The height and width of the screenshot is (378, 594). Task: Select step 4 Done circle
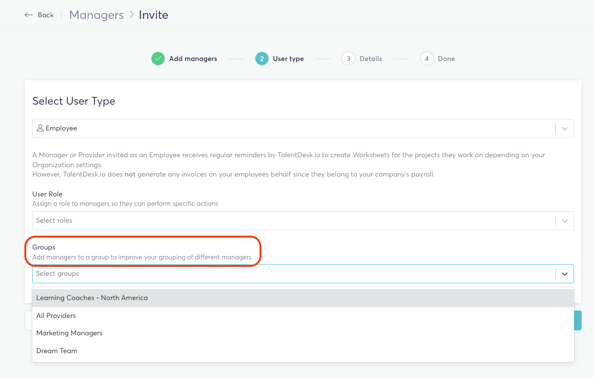427,59
